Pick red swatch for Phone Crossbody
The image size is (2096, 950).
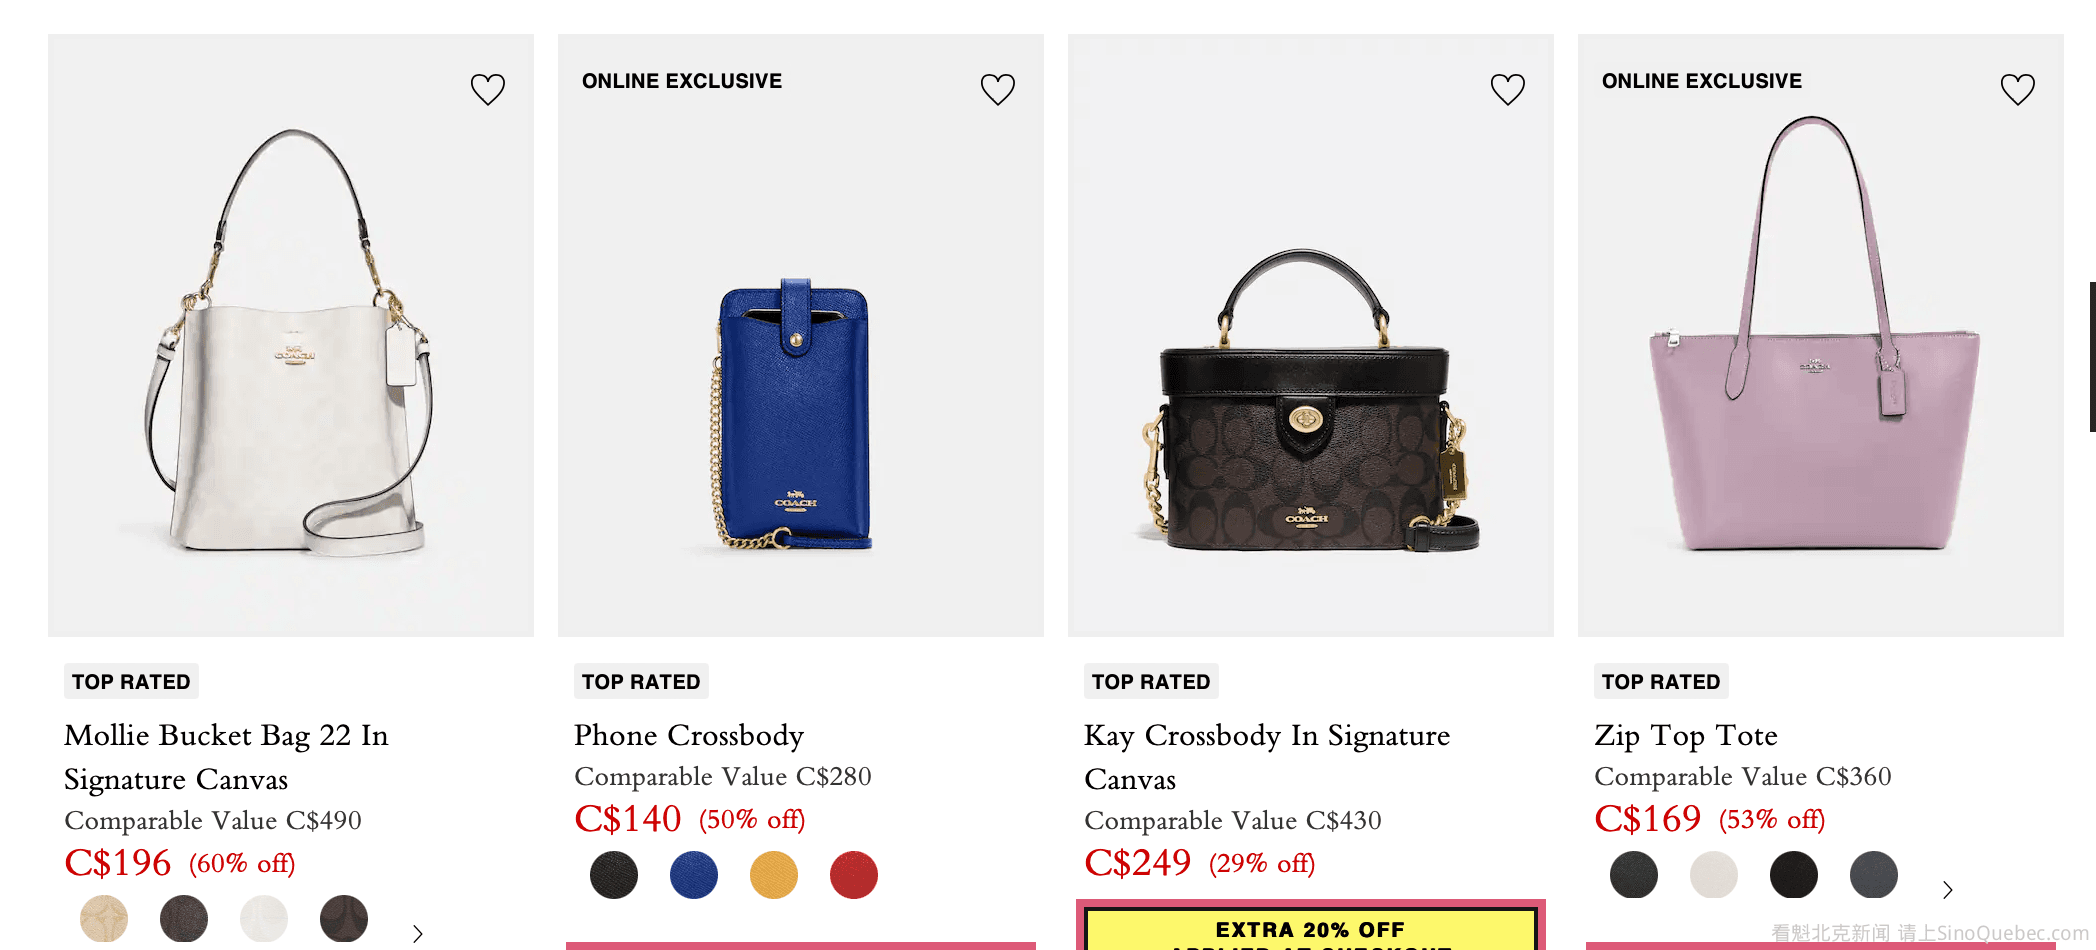854,875
